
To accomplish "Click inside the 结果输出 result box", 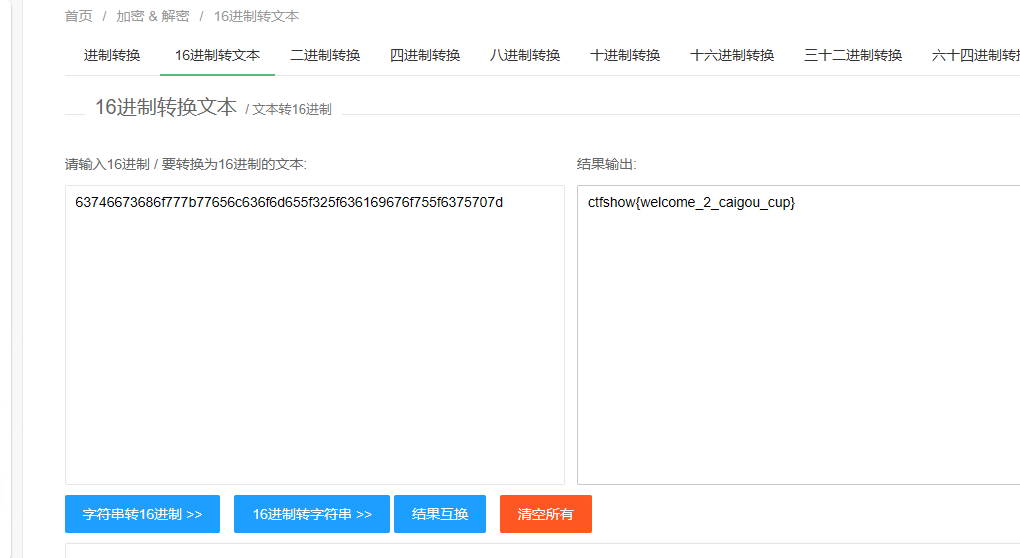I will pyautogui.click(x=798, y=334).
